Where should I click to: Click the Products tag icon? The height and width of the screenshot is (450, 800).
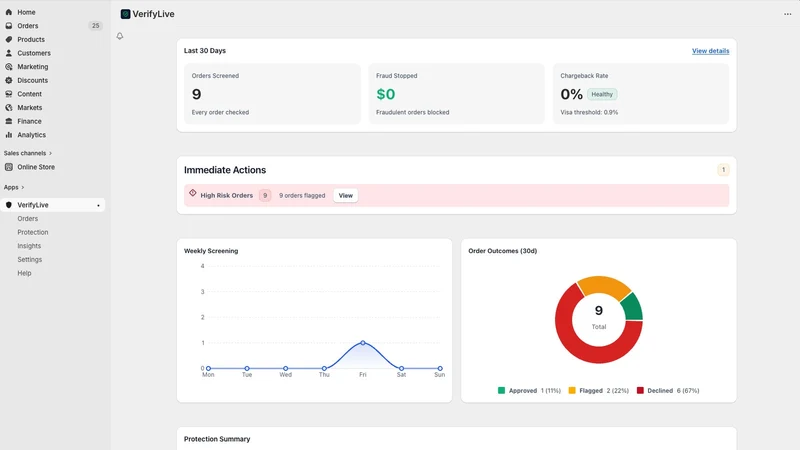pyautogui.click(x=9, y=39)
